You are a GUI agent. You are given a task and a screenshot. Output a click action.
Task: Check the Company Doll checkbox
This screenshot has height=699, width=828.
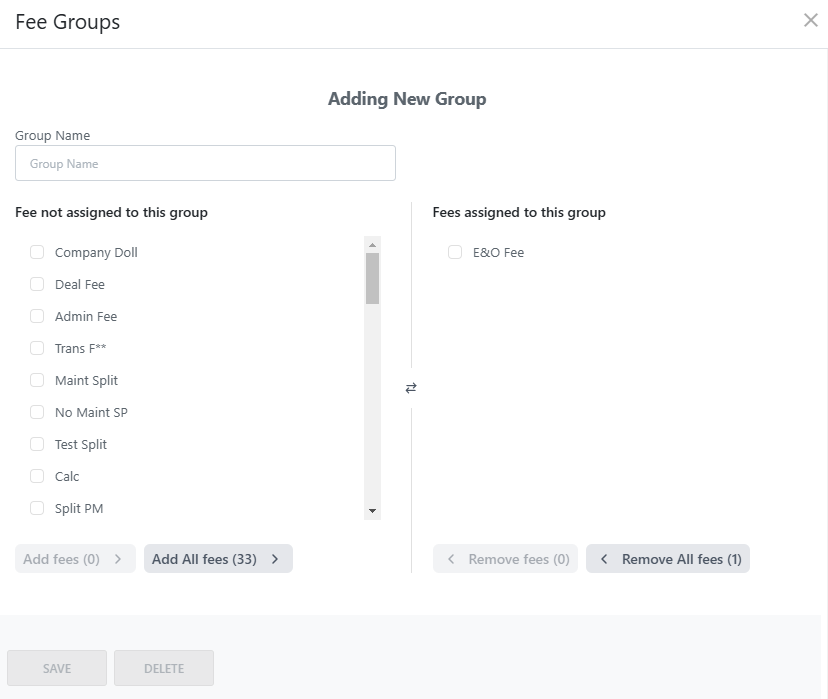coord(37,252)
